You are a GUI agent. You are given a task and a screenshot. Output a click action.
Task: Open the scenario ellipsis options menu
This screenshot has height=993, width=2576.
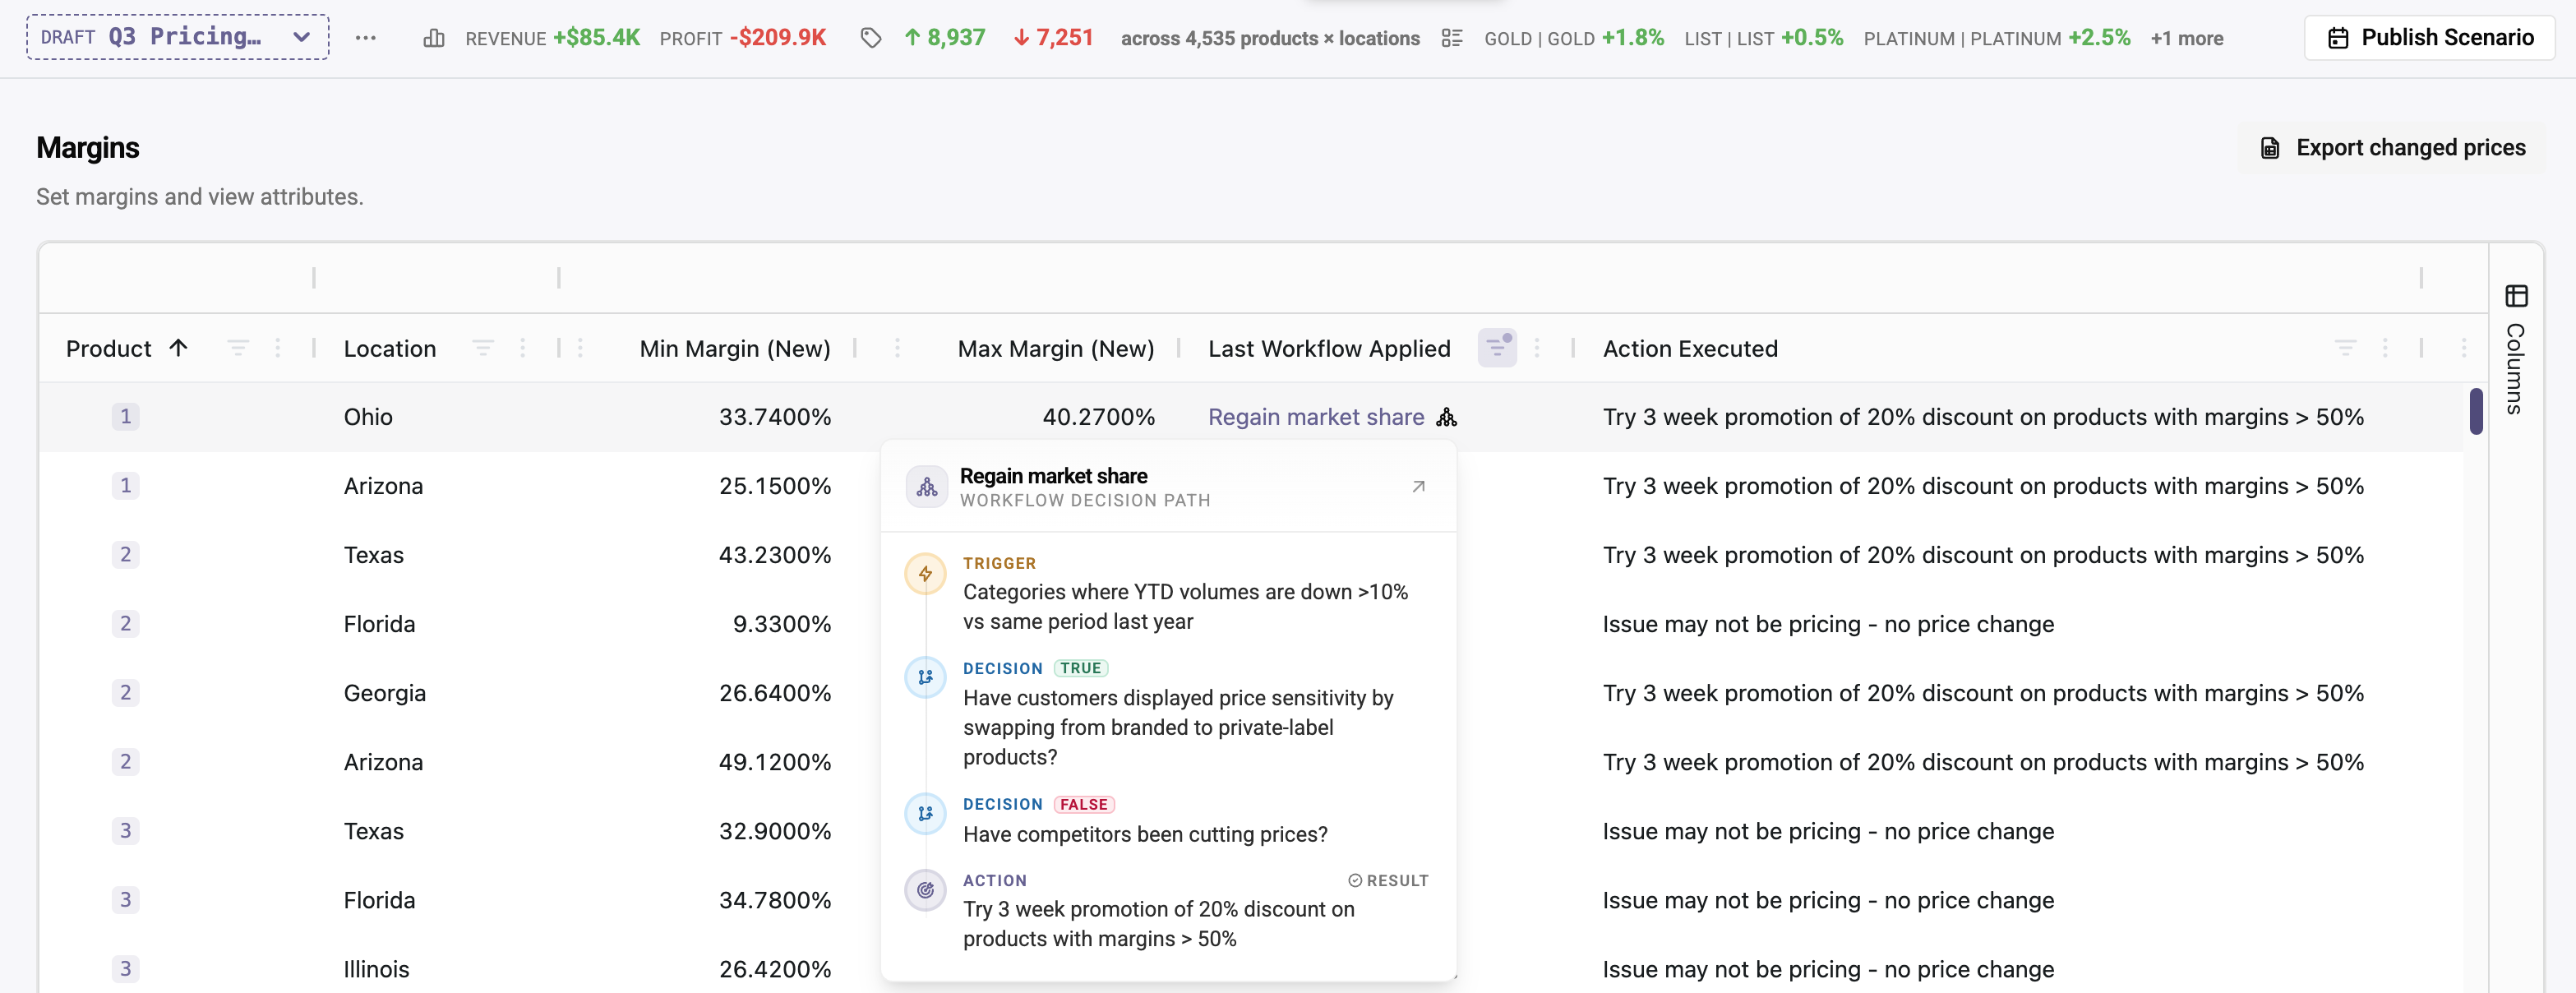pos(366,38)
